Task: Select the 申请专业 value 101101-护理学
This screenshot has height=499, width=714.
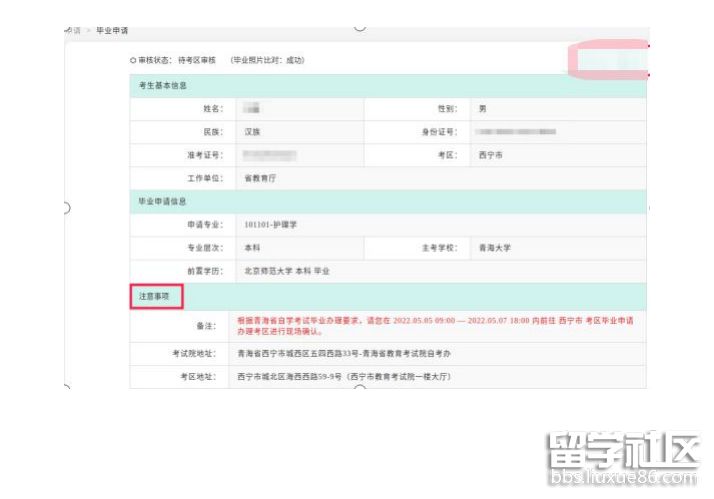Action: (x=270, y=225)
